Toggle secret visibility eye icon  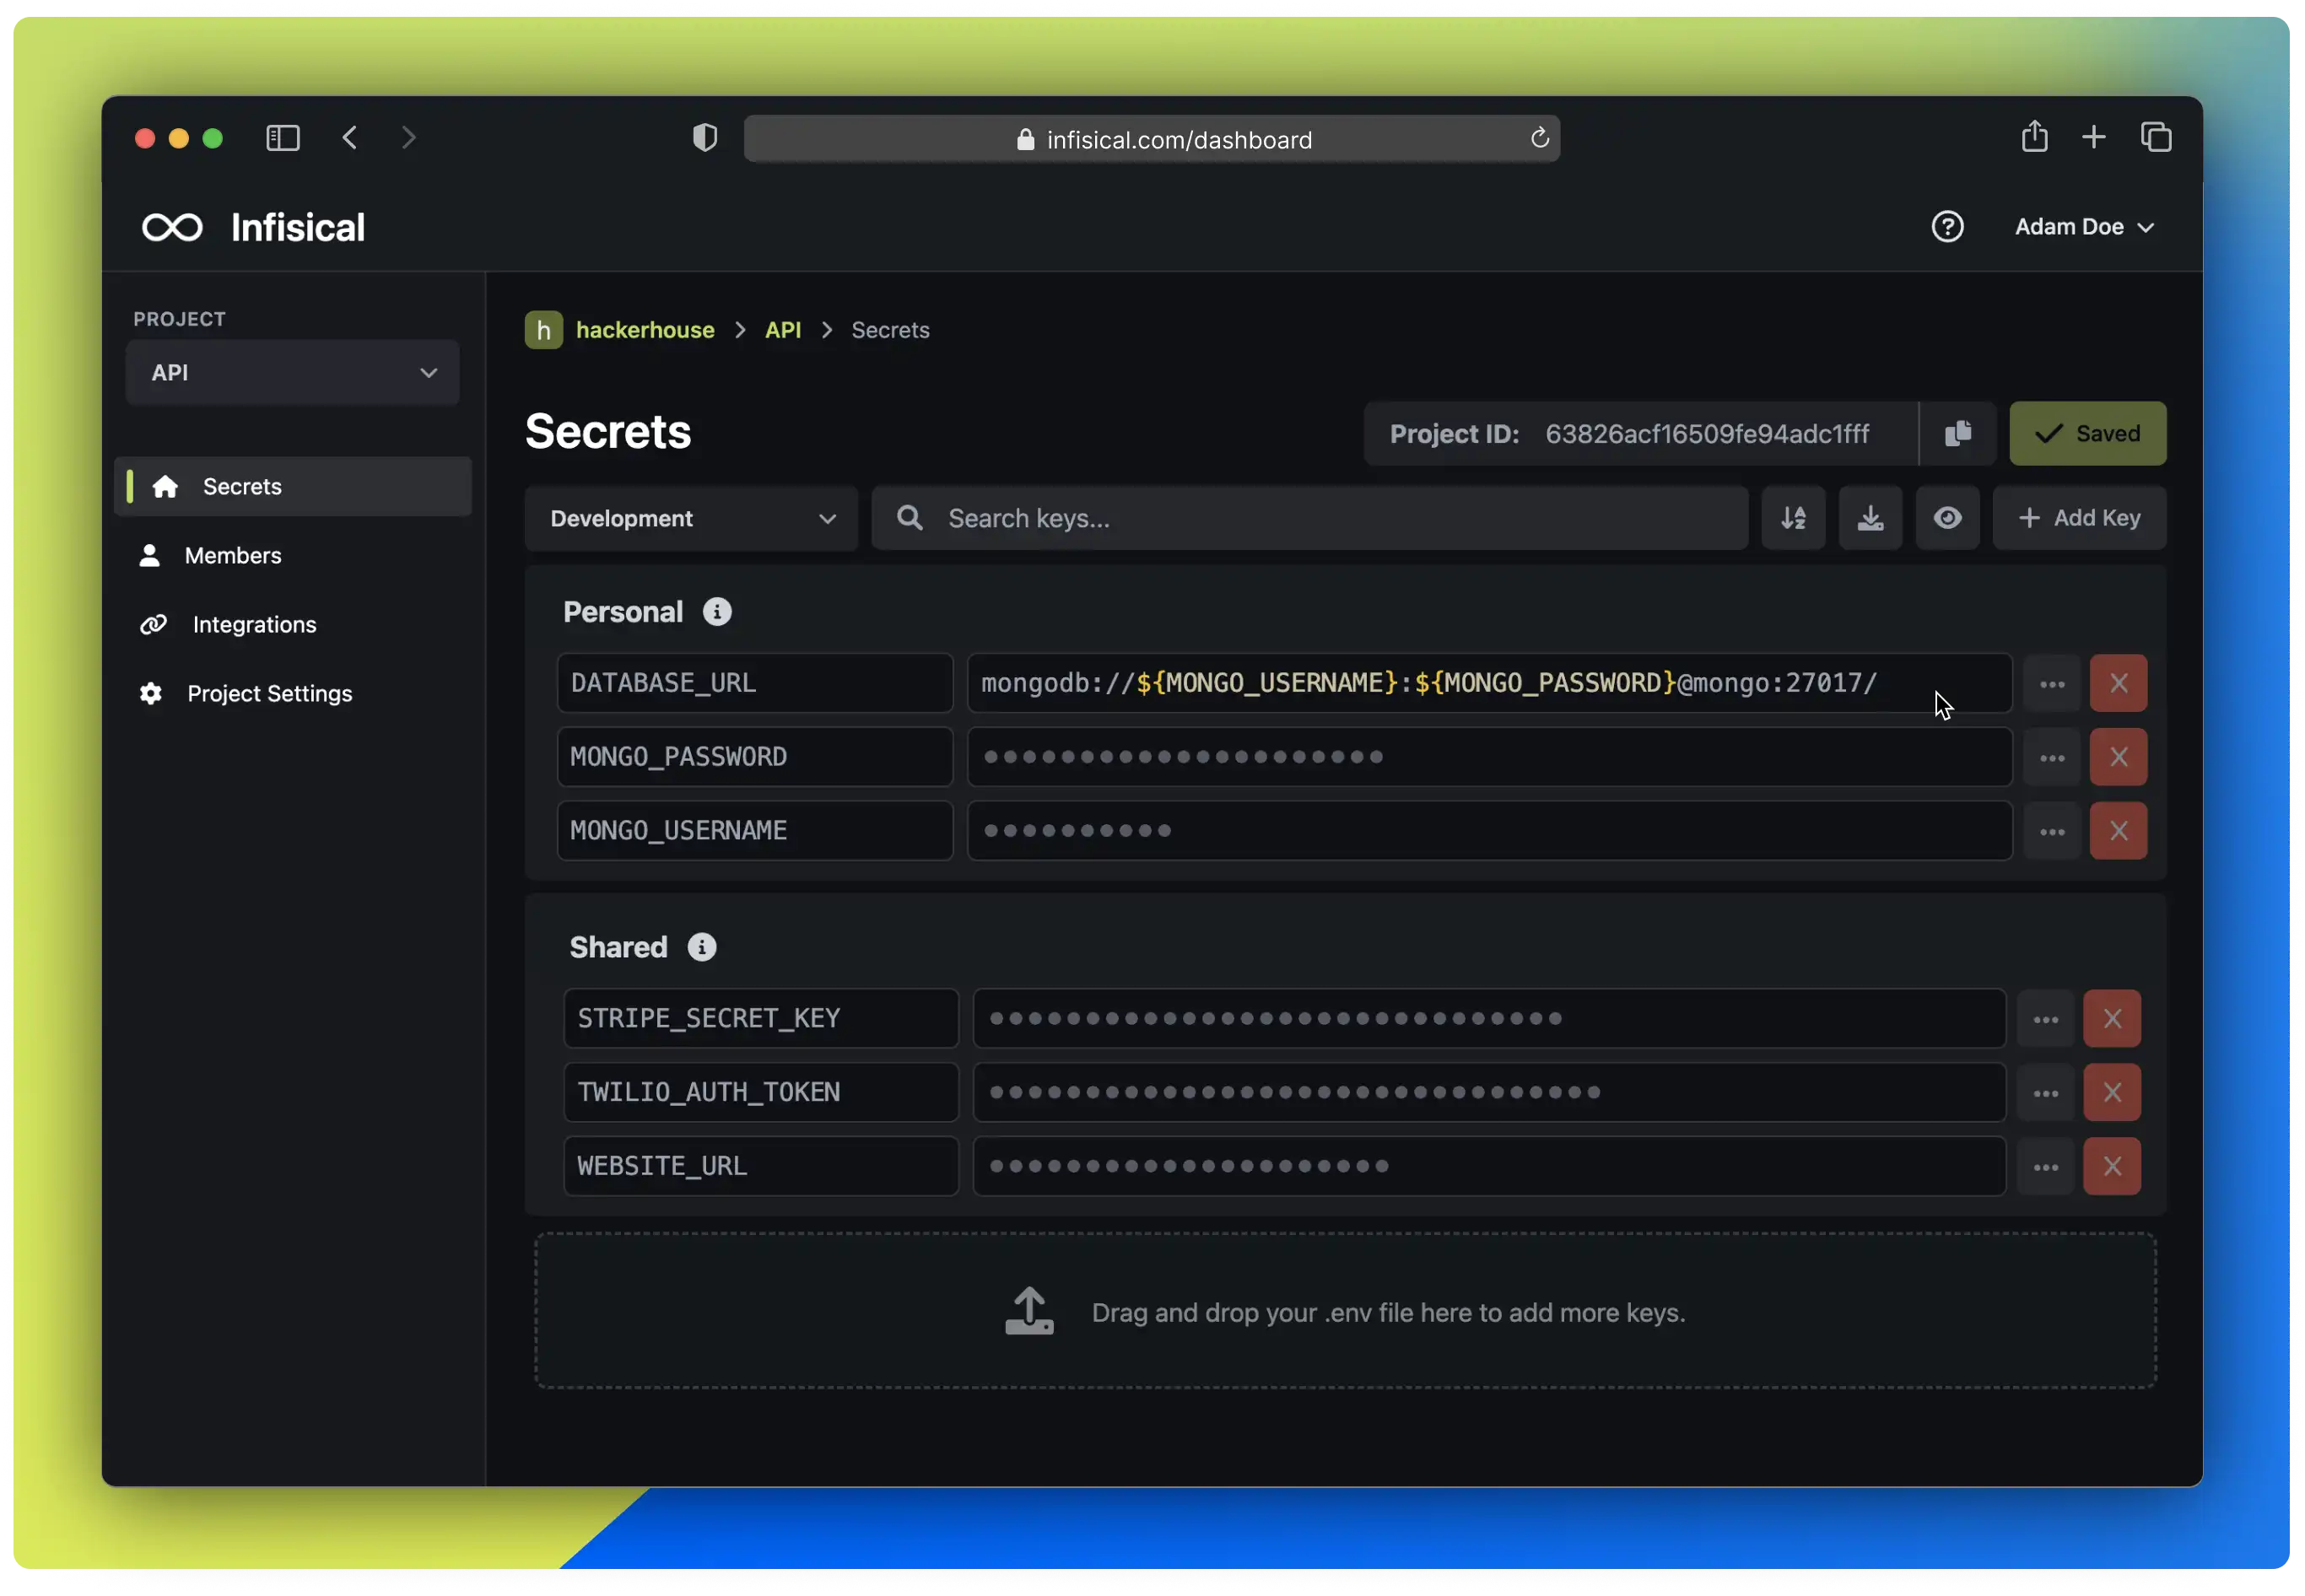(x=1947, y=517)
